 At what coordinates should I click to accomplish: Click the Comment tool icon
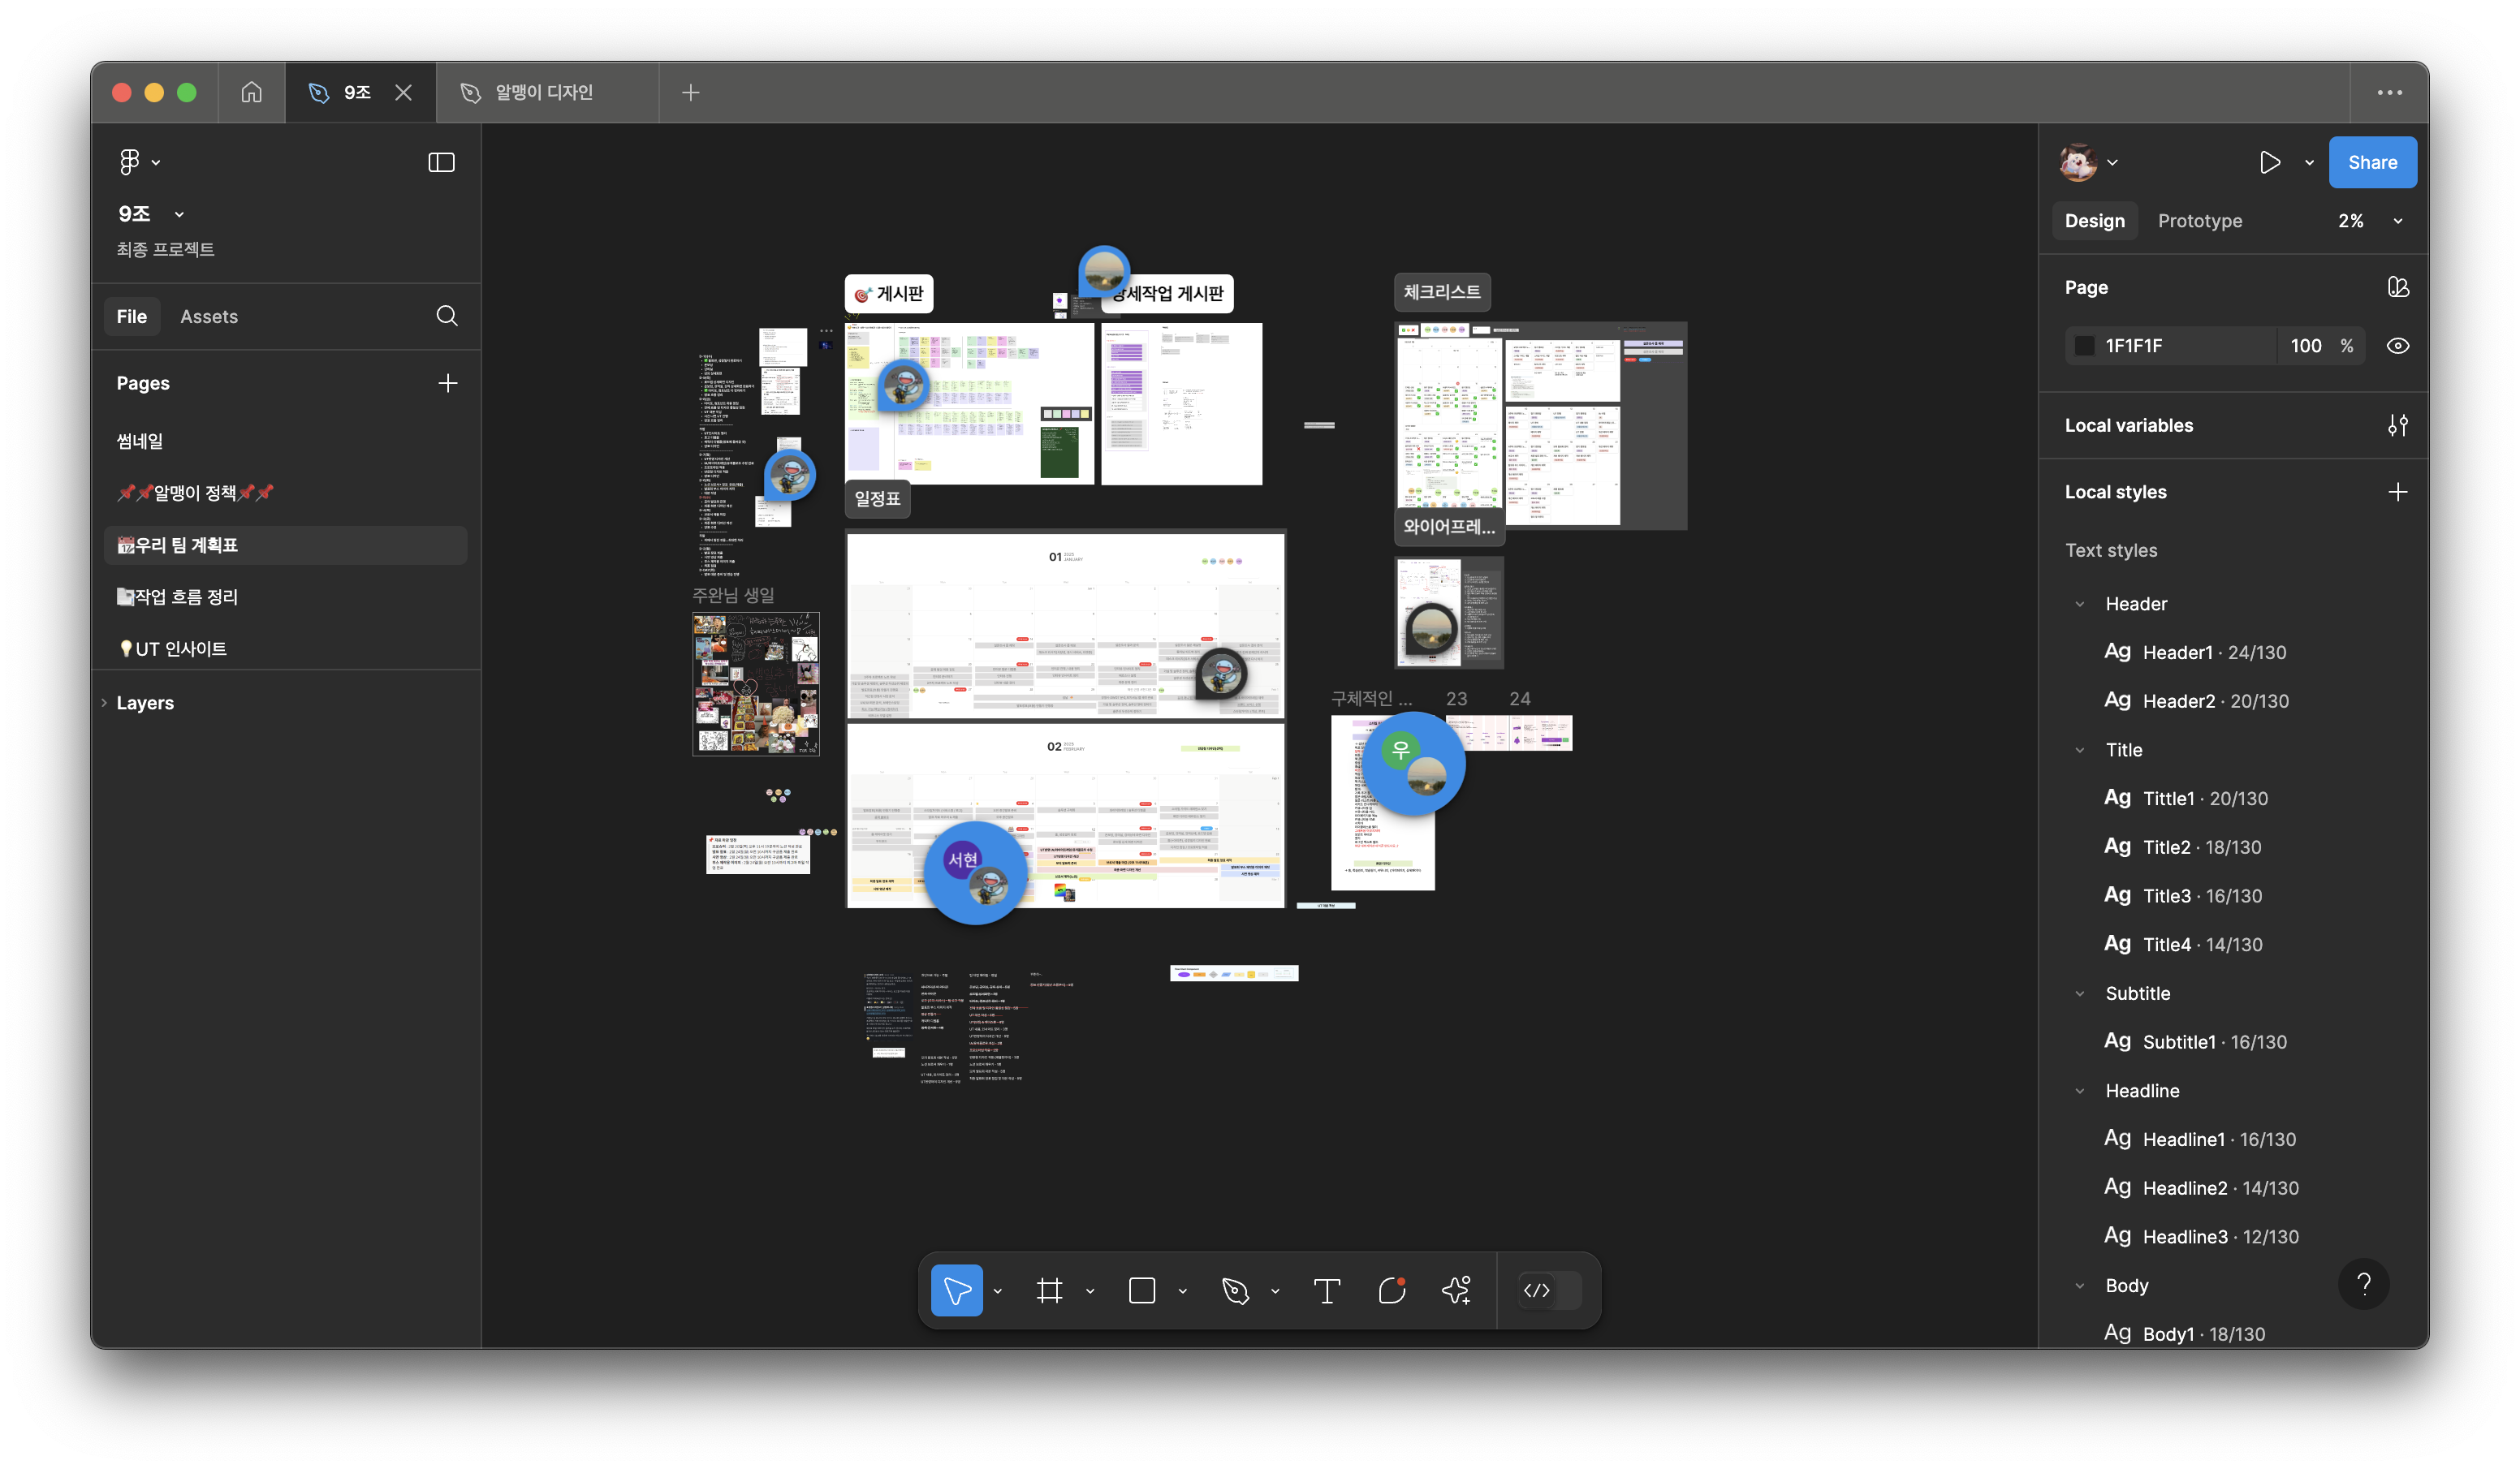1391,1290
